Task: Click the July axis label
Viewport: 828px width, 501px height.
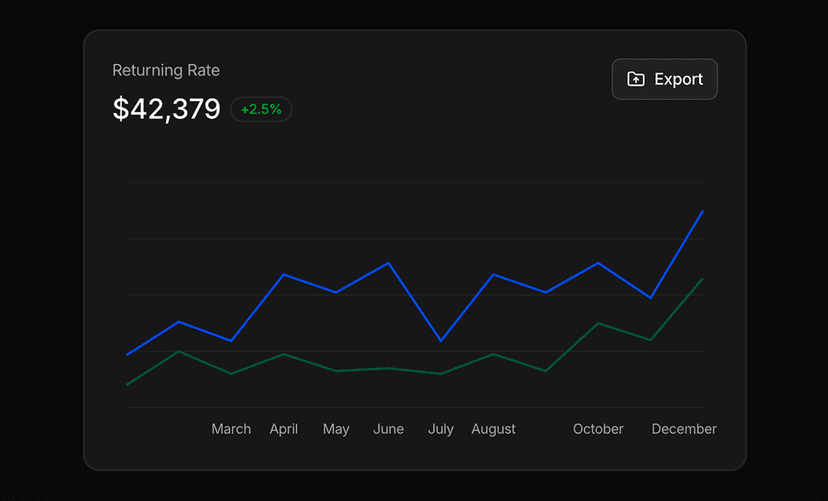Action: point(441,429)
